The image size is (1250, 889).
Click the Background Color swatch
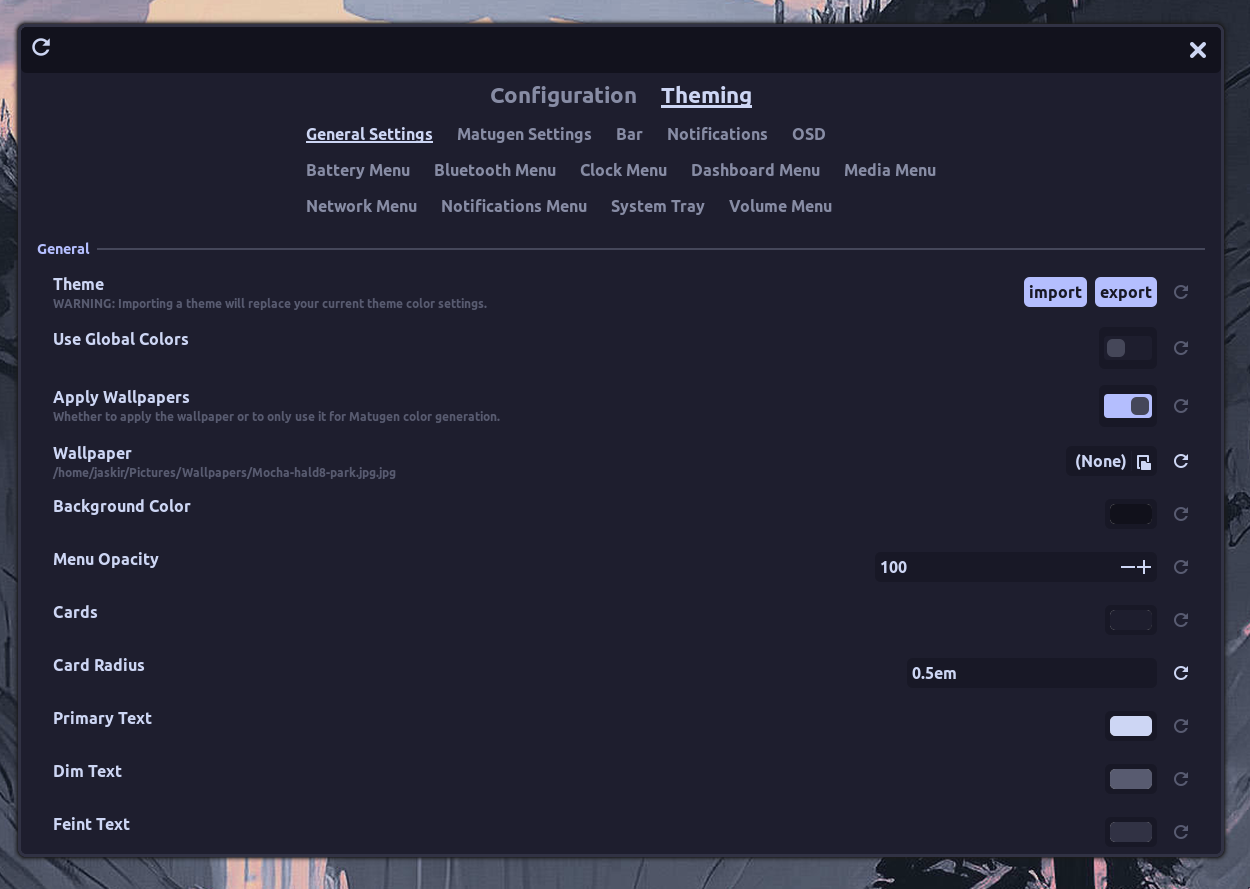point(1130,513)
